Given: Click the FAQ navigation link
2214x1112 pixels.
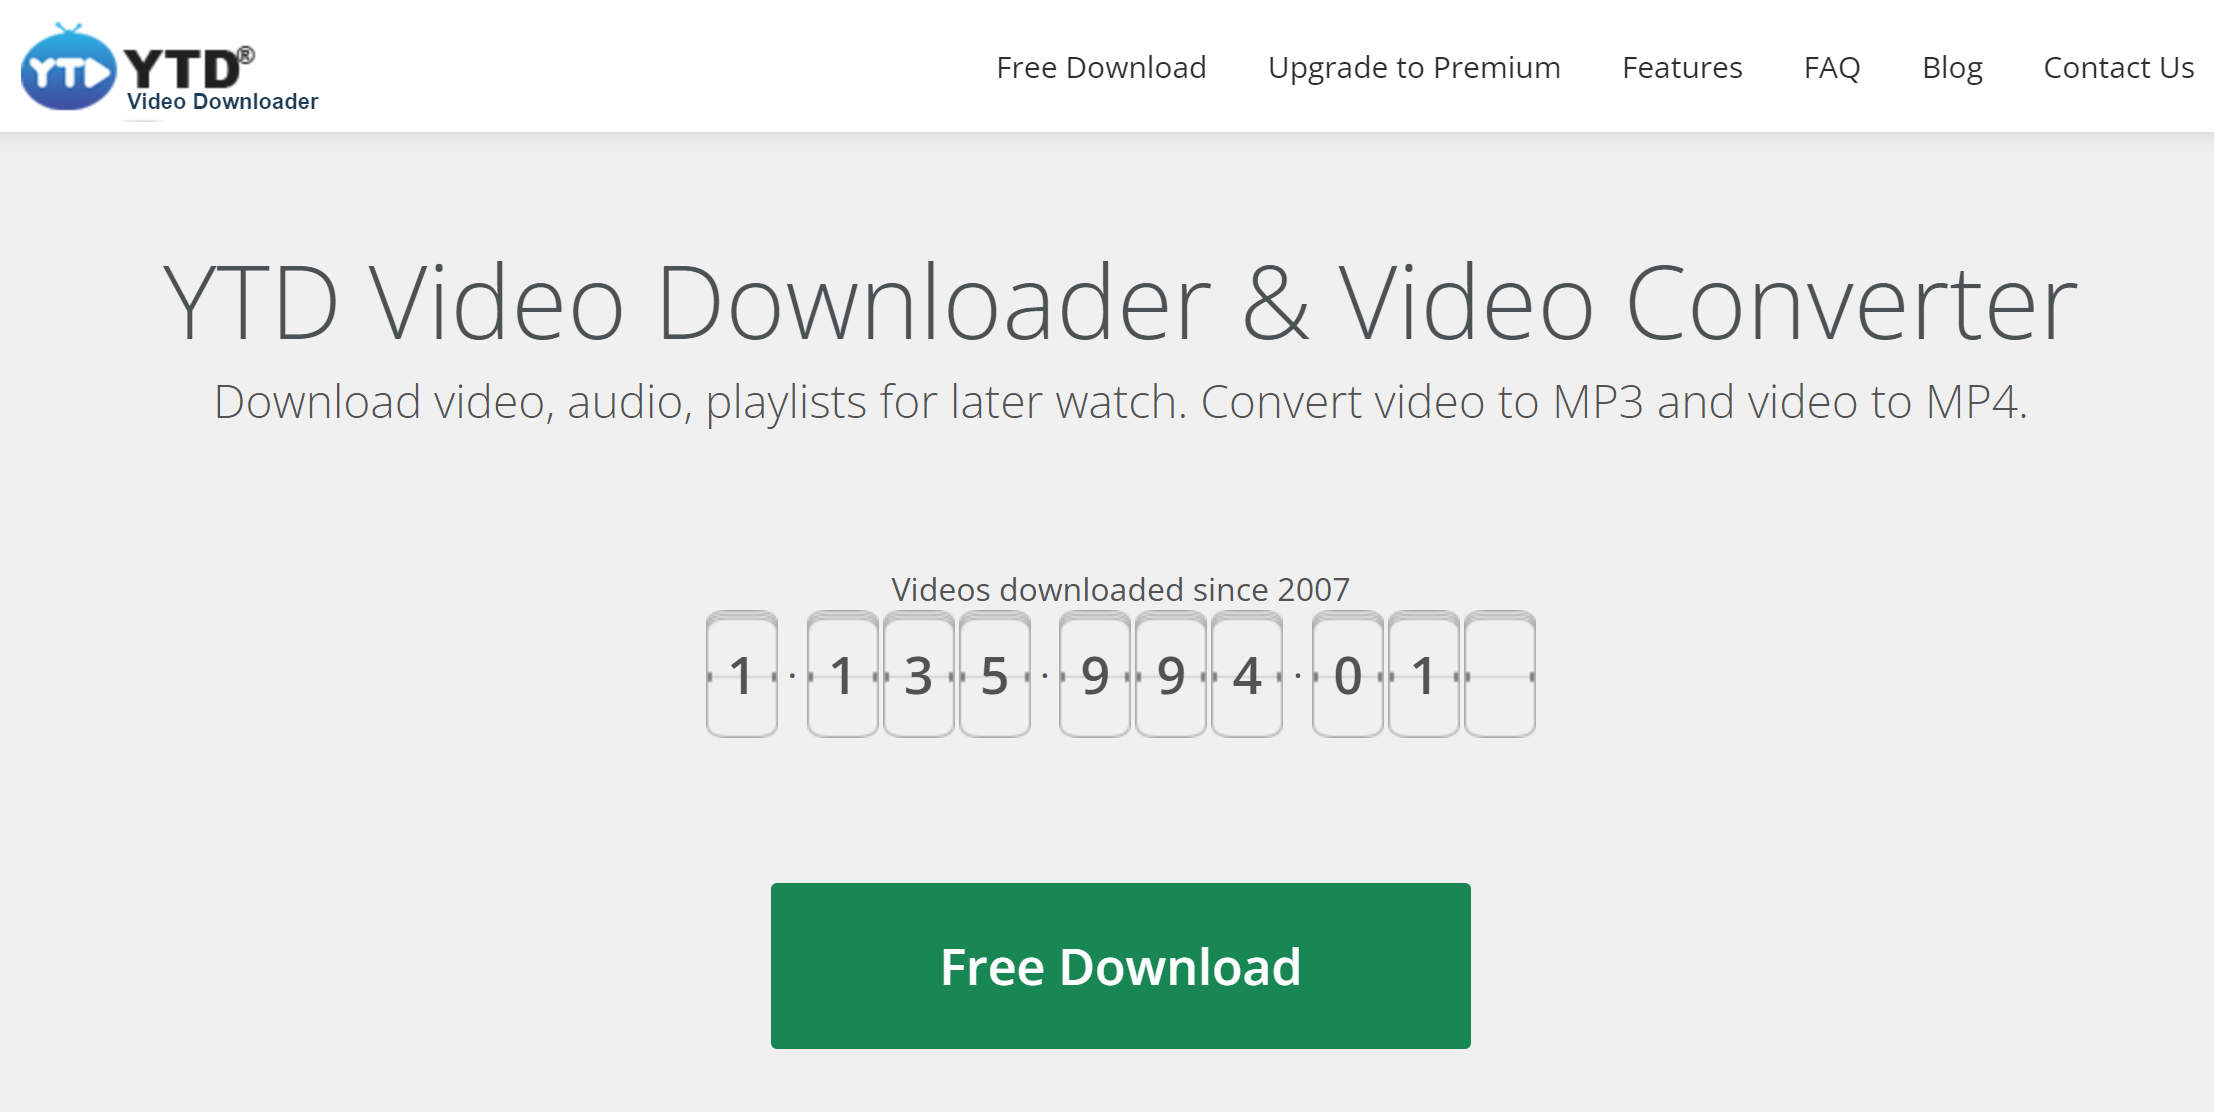Looking at the screenshot, I should click(x=1831, y=67).
